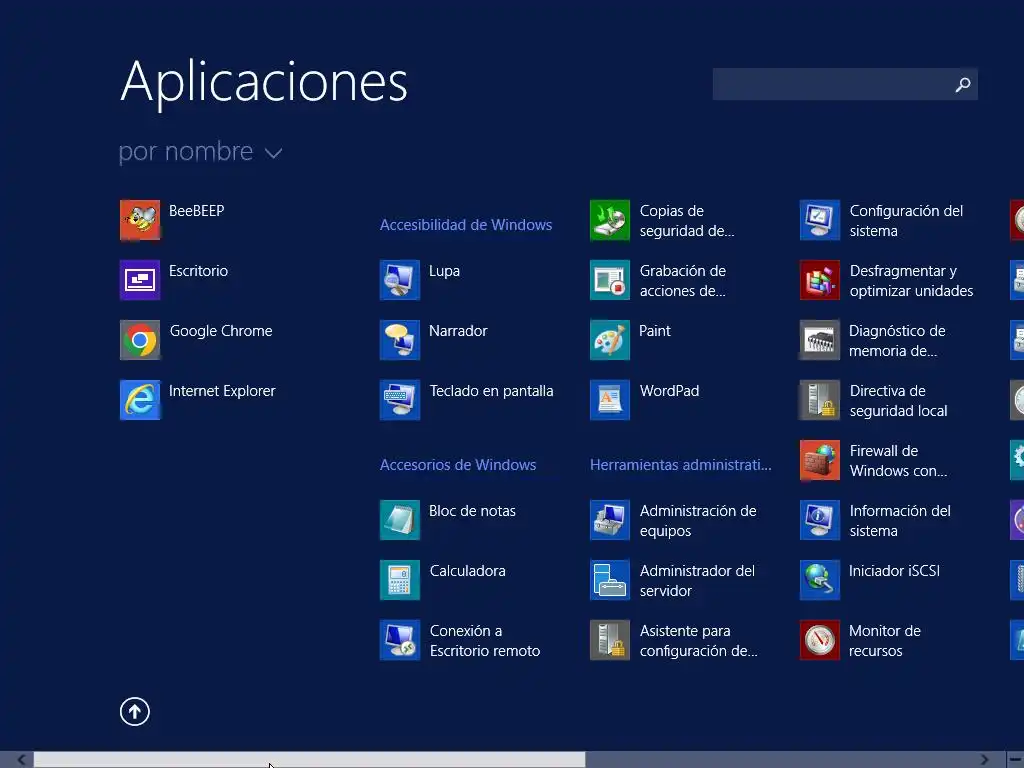
Task: Click the scrollbar right arrow
Action: click(x=984, y=760)
